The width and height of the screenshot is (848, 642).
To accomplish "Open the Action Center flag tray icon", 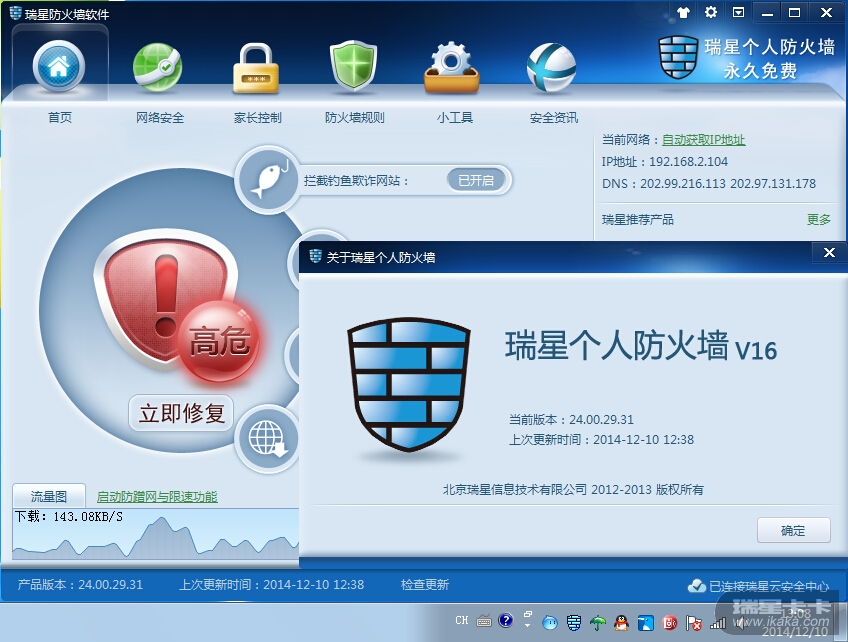I will (693, 623).
